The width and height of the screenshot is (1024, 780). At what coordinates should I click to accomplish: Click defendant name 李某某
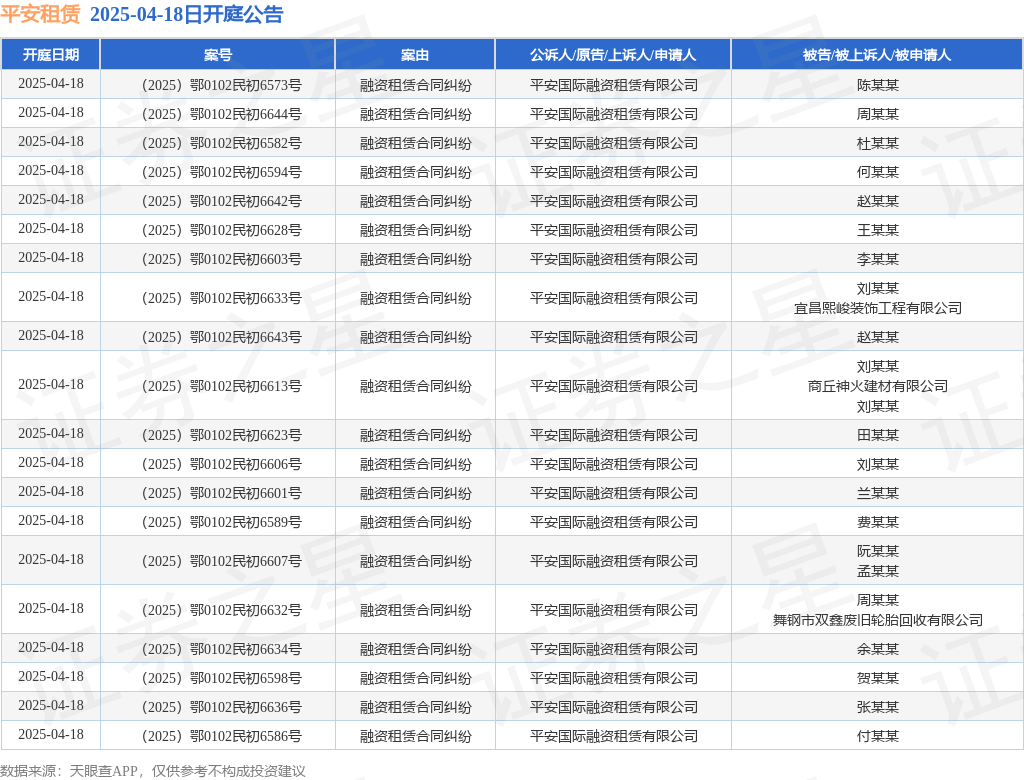pos(878,259)
